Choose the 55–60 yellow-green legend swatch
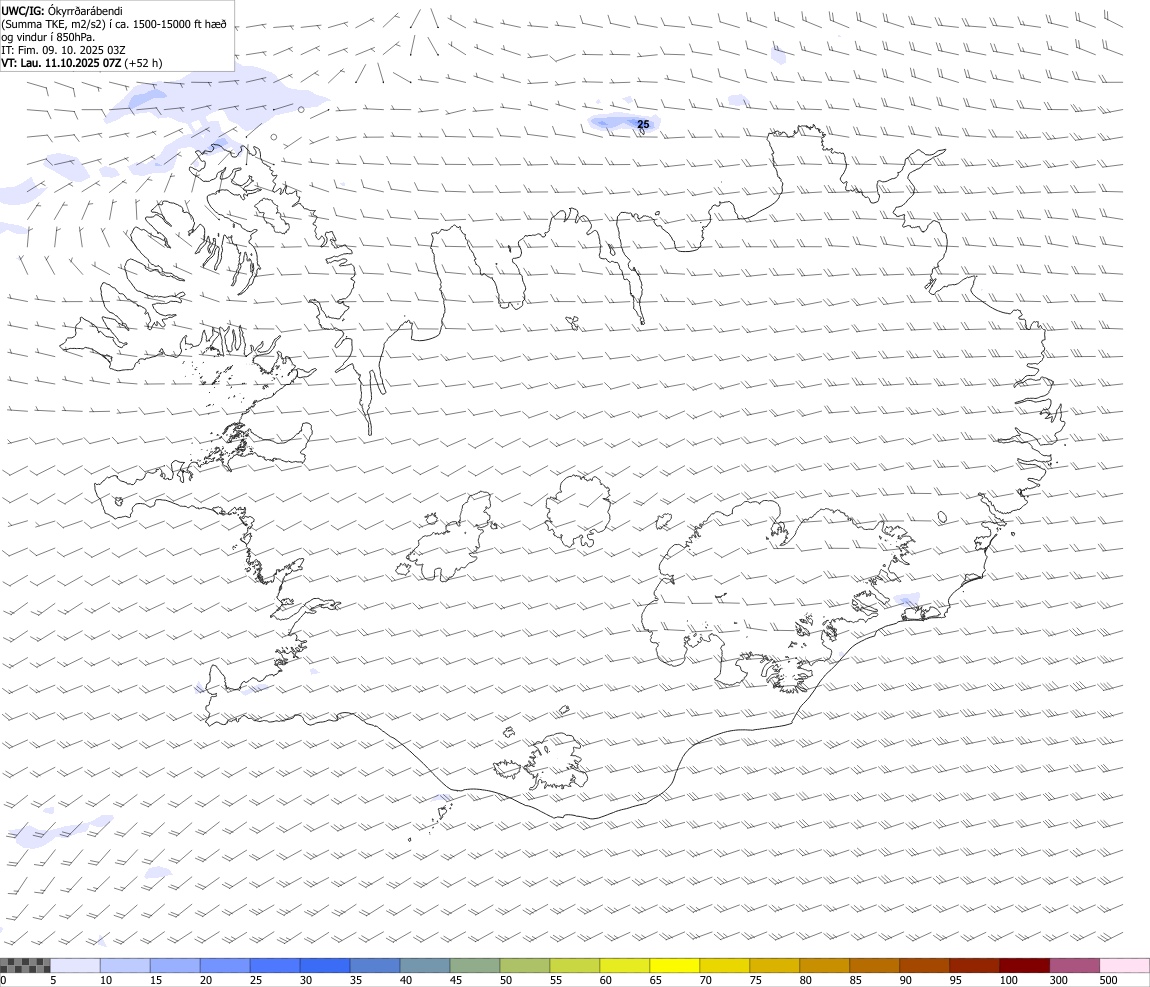1150x987 pixels. tap(574, 965)
